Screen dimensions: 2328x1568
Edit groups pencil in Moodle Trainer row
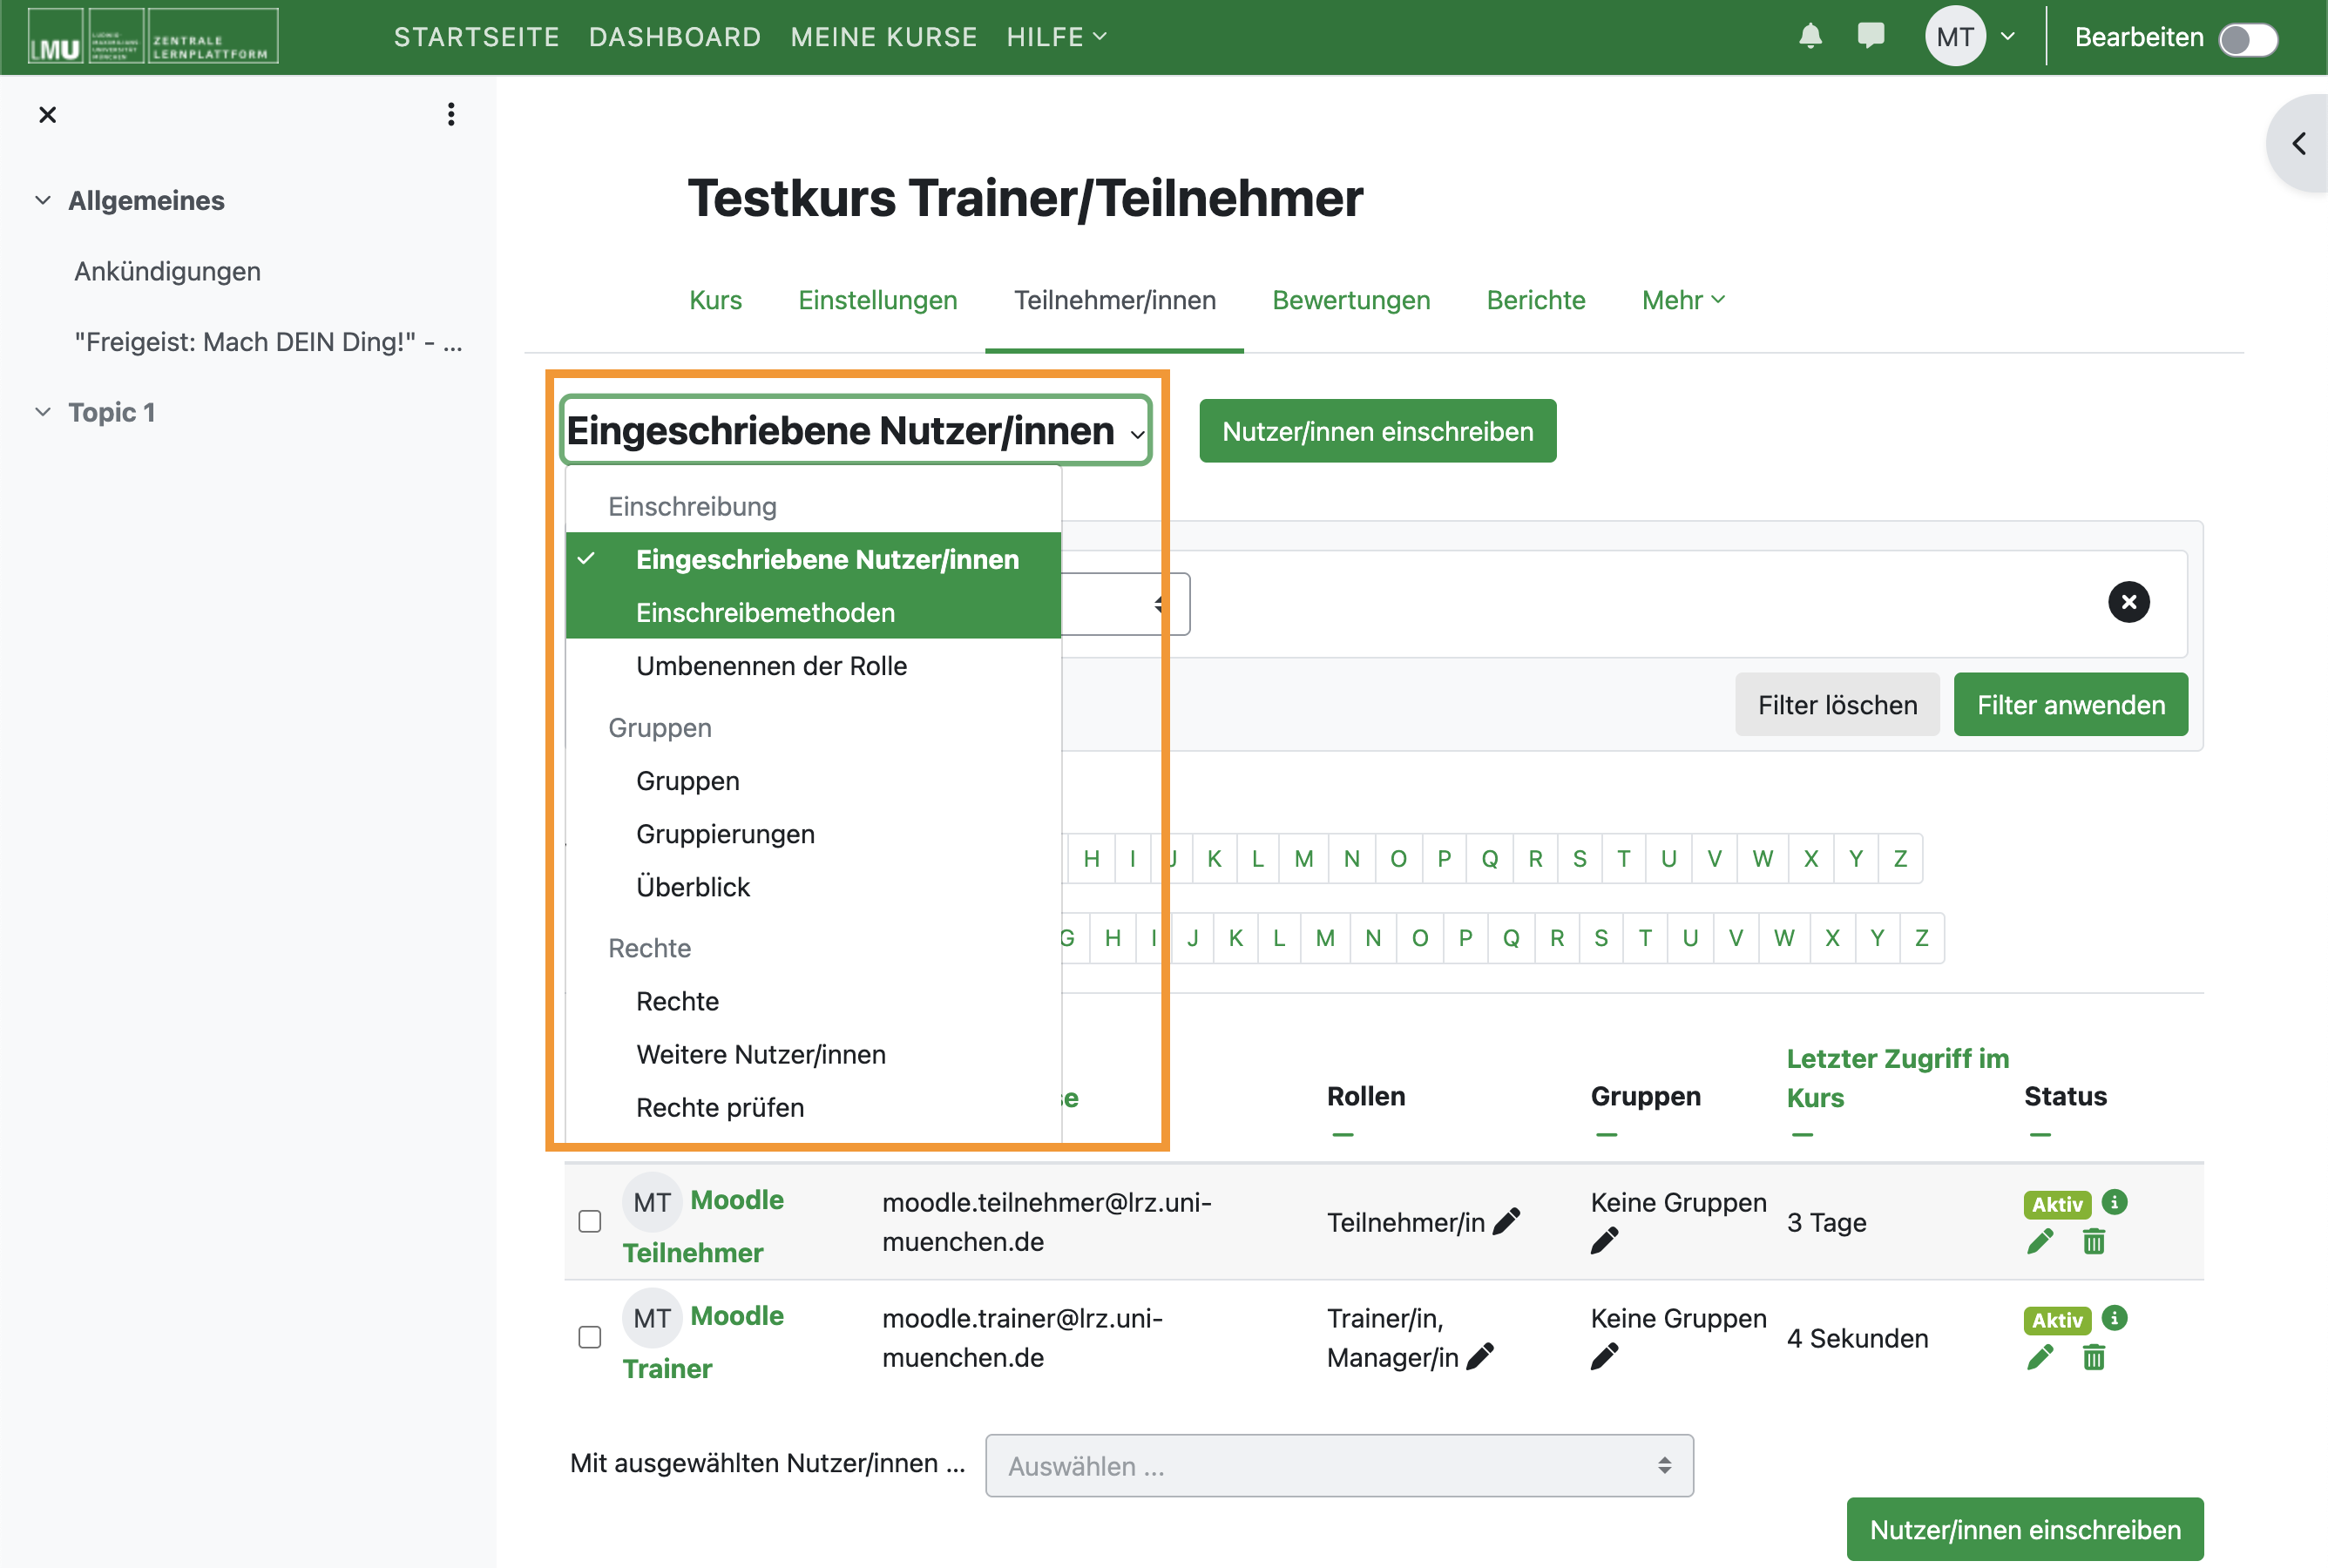[1604, 1357]
